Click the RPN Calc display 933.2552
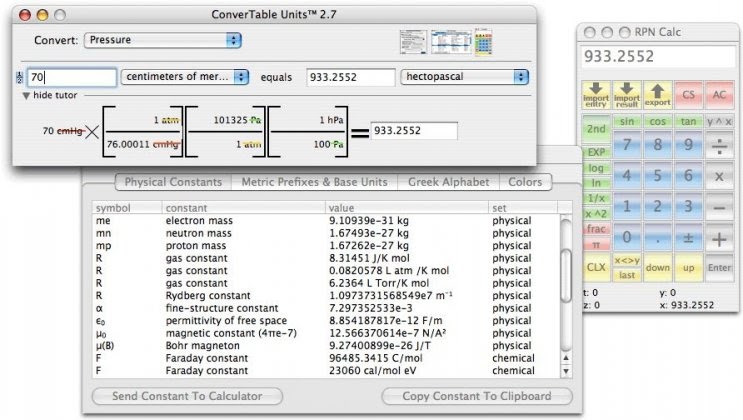This screenshot has width=743, height=420. pyautogui.click(x=658, y=57)
